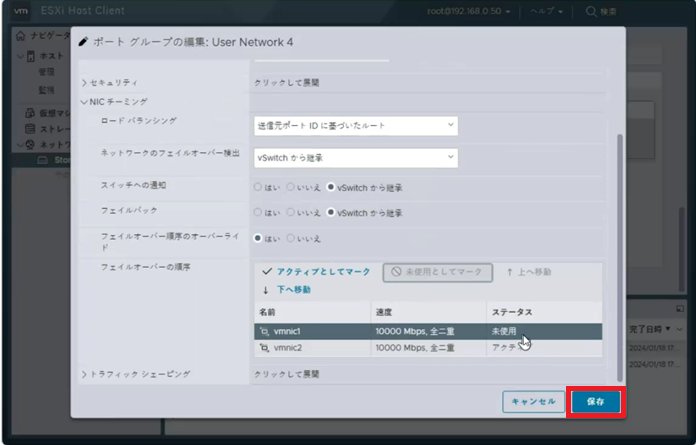Screen dimensions: 696x445
Task: Click 完了日時 column header in background
Action: (x=646, y=329)
